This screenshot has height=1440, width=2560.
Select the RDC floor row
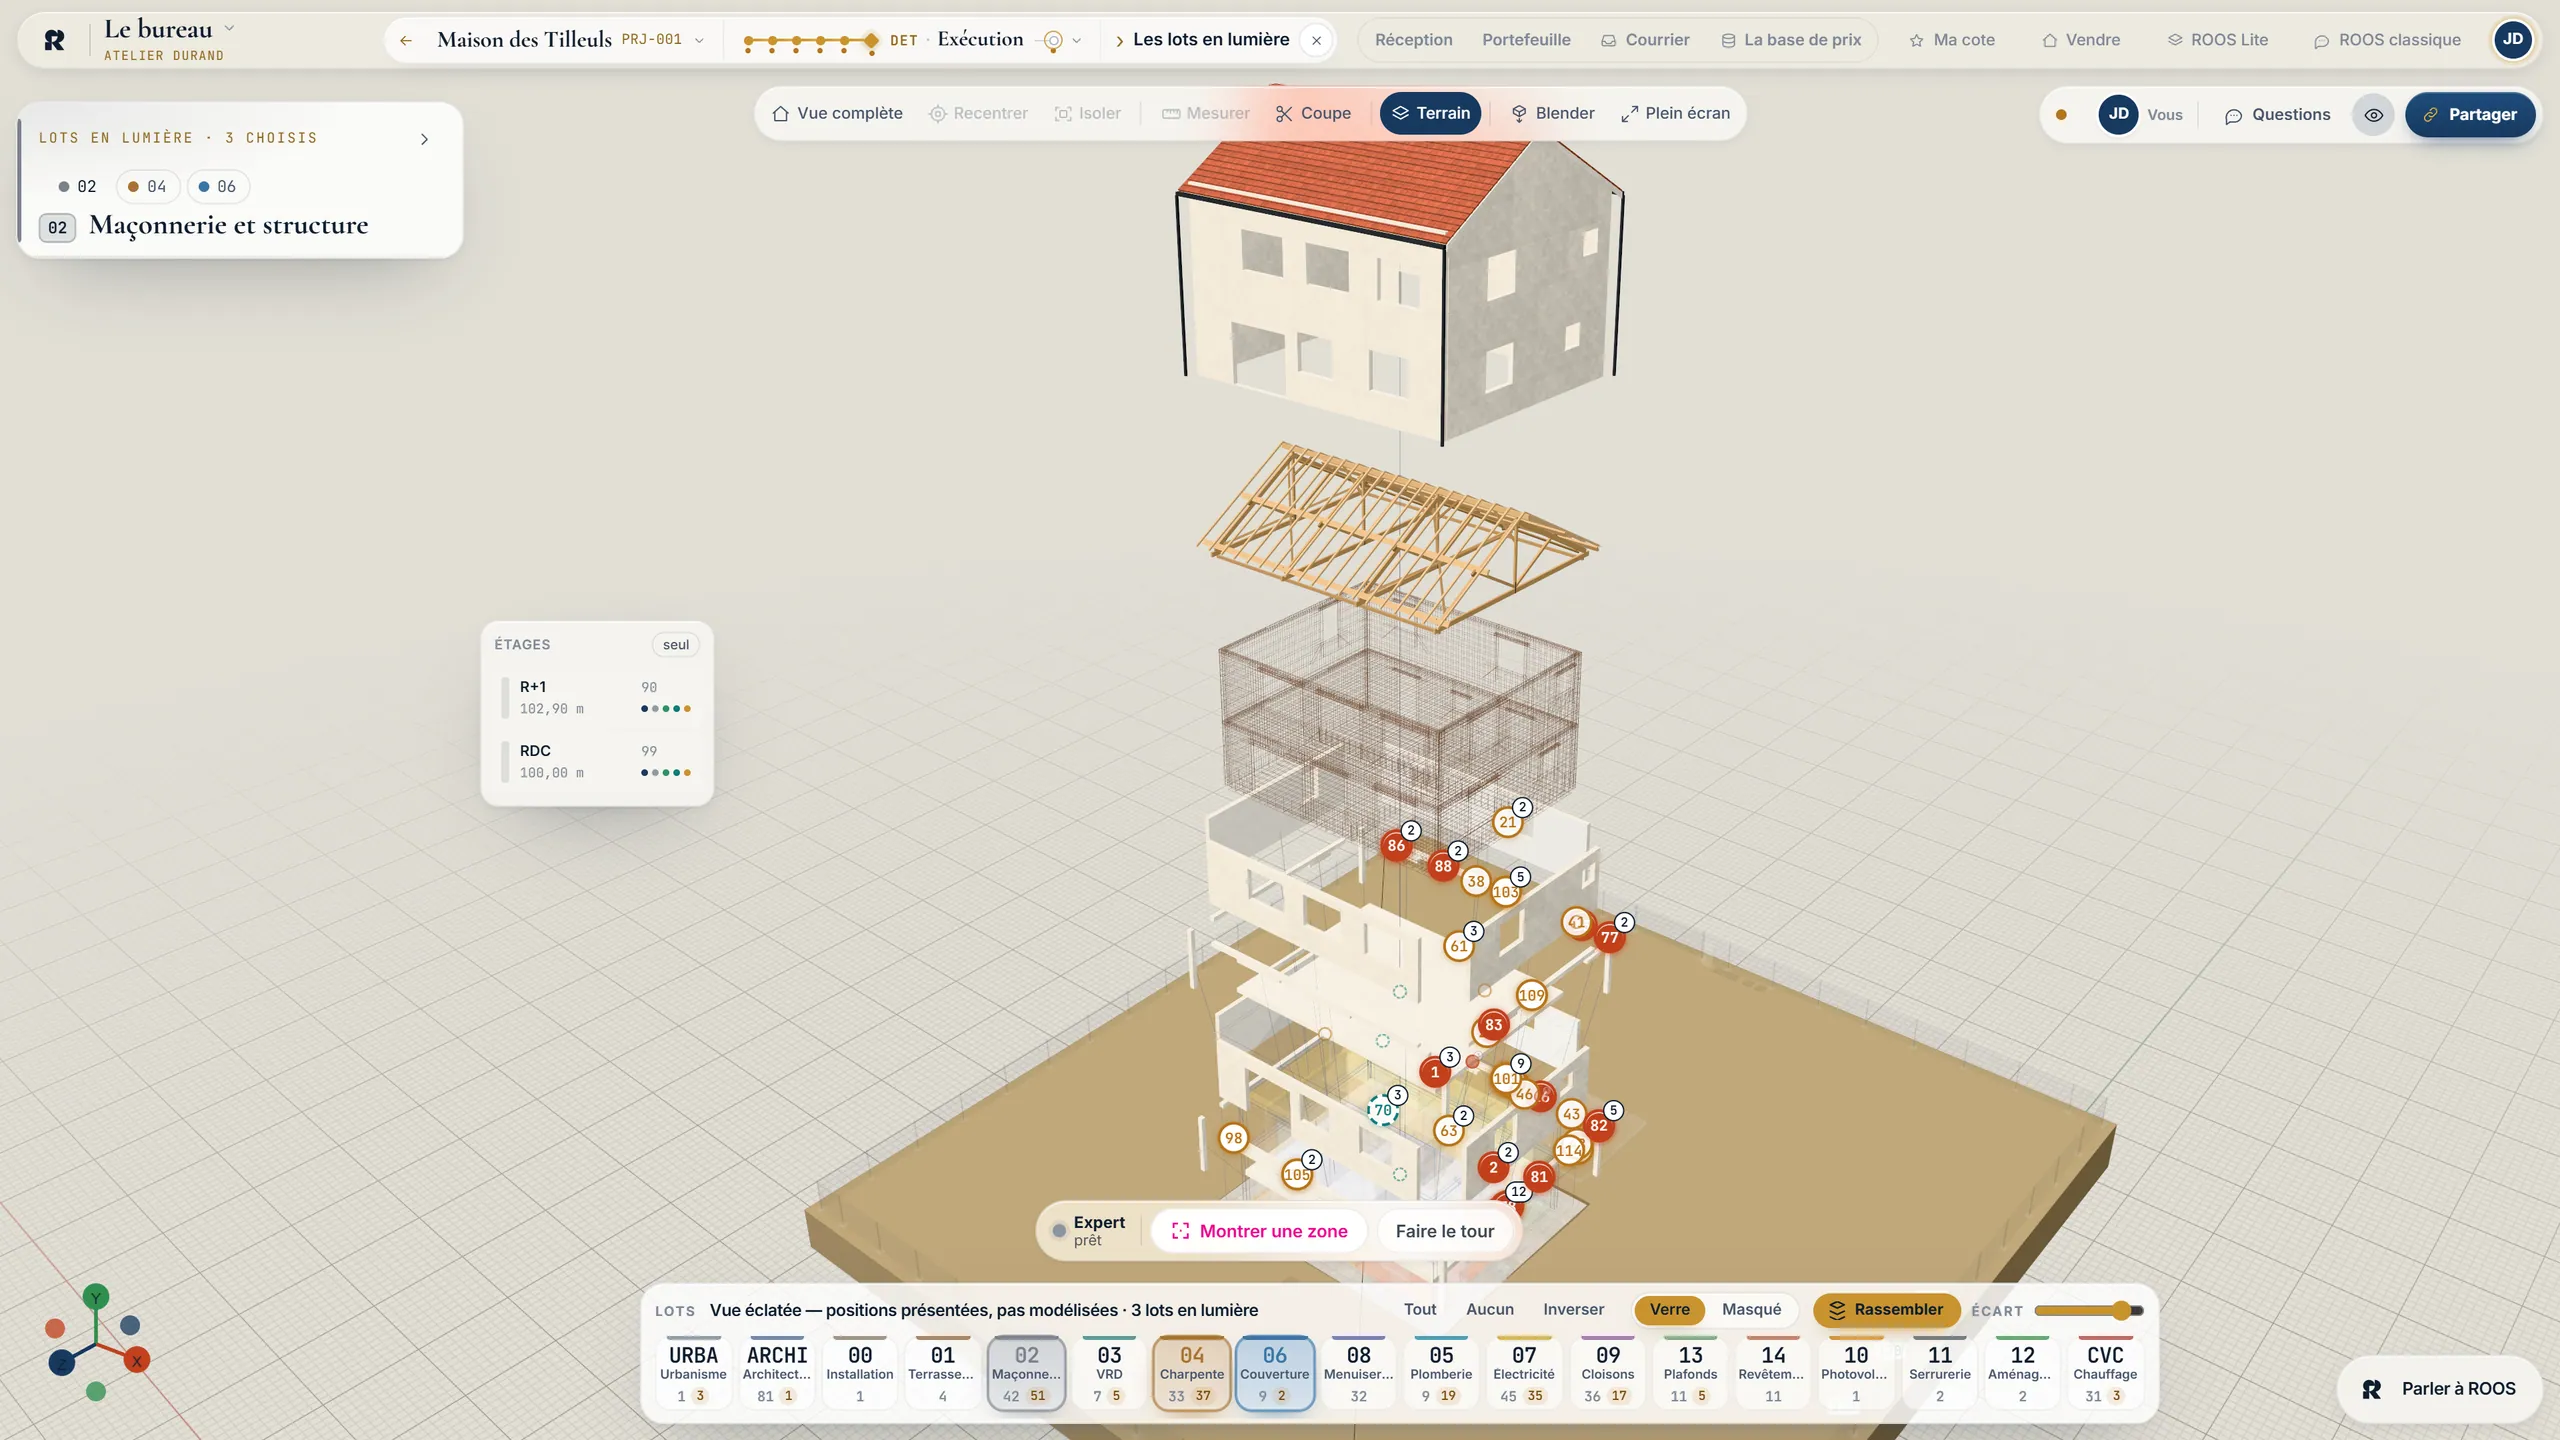pyautogui.click(x=597, y=762)
